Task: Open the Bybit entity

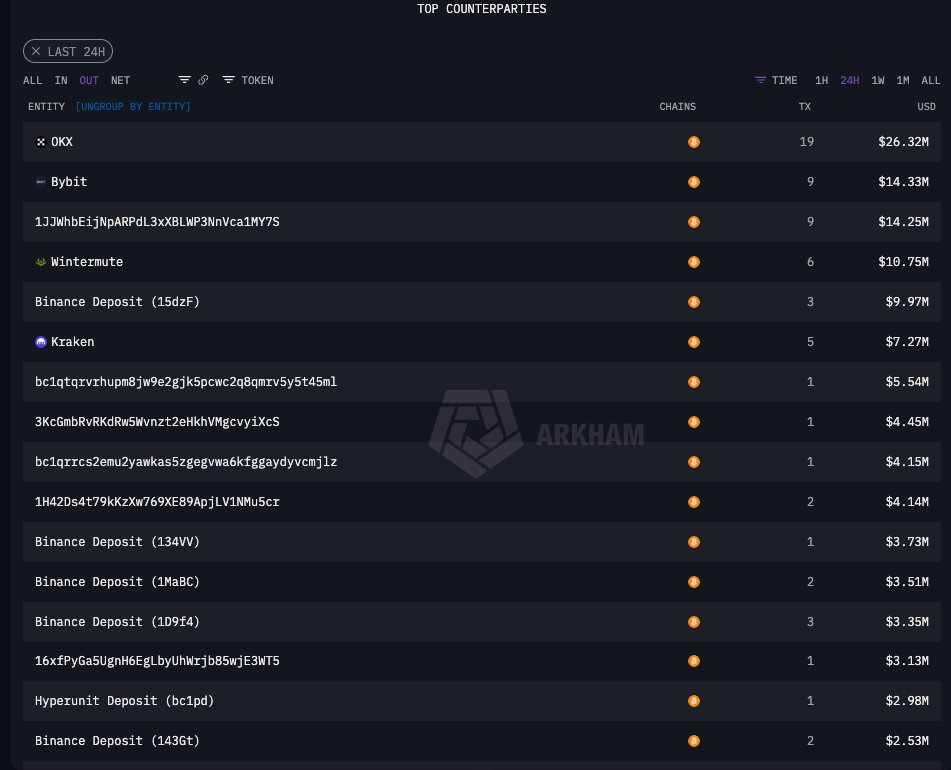Action: click(x=69, y=182)
